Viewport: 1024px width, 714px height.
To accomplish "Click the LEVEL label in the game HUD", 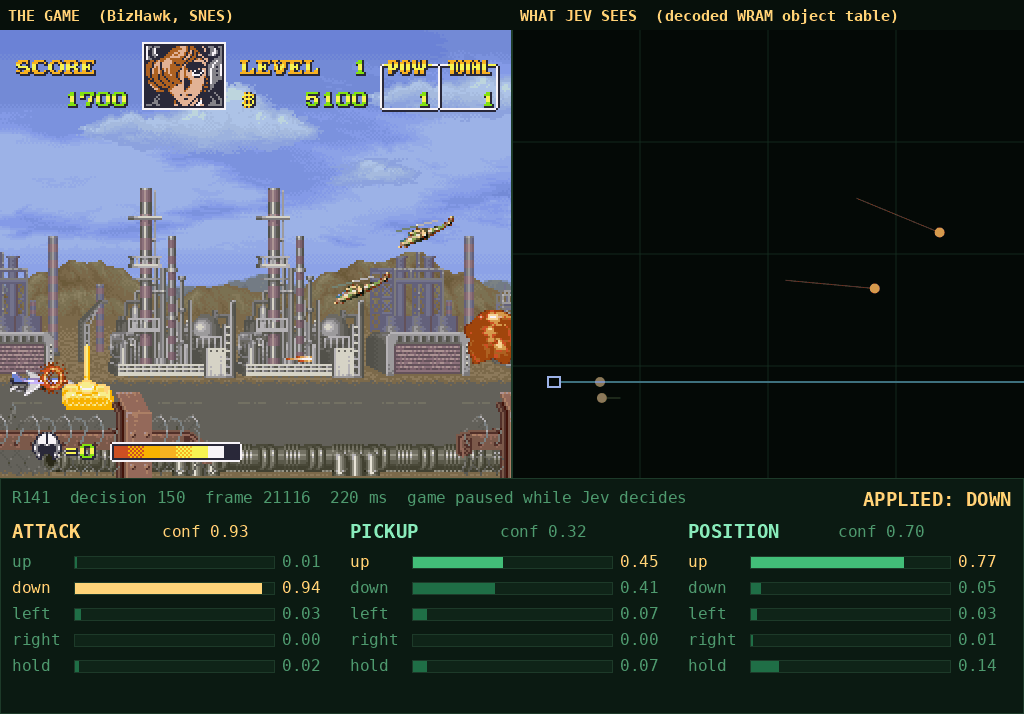I will [x=280, y=67].
